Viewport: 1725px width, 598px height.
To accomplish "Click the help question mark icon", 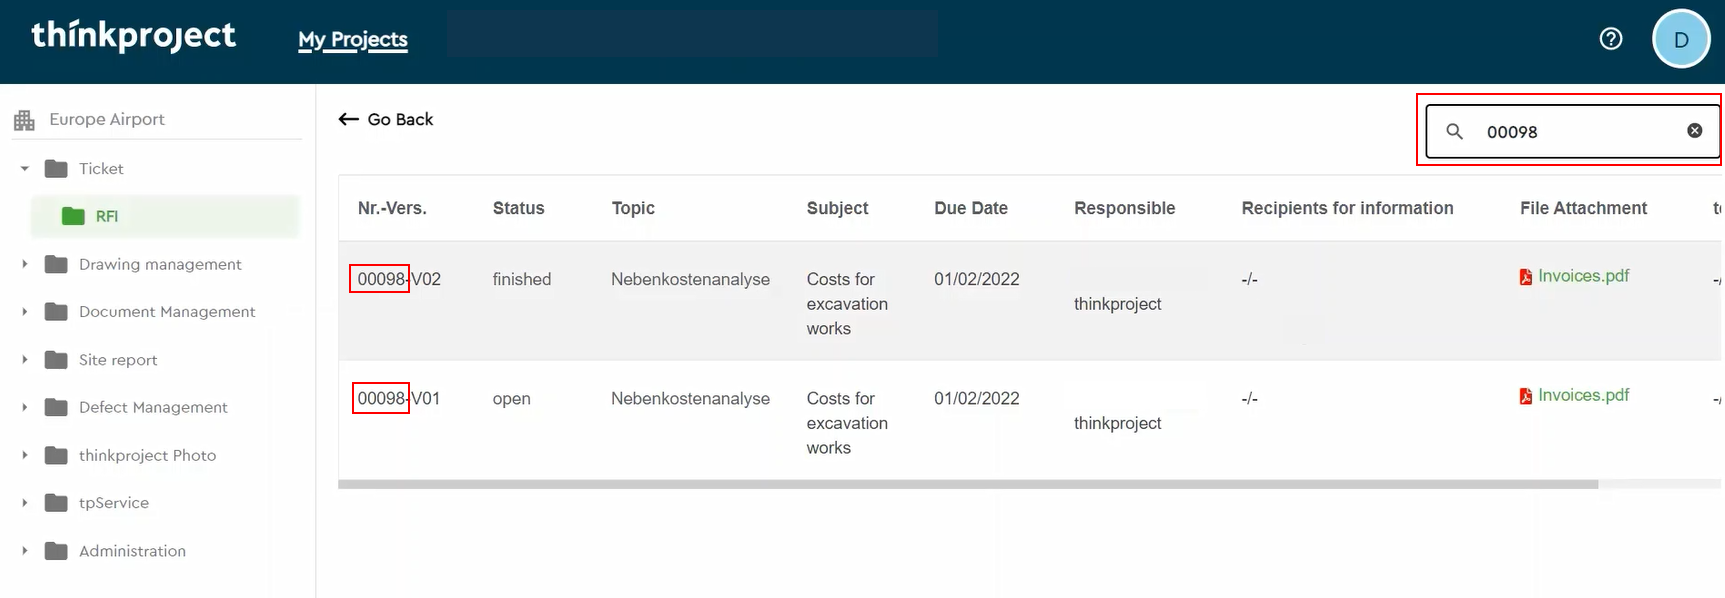I will [x=1610, y=39].
